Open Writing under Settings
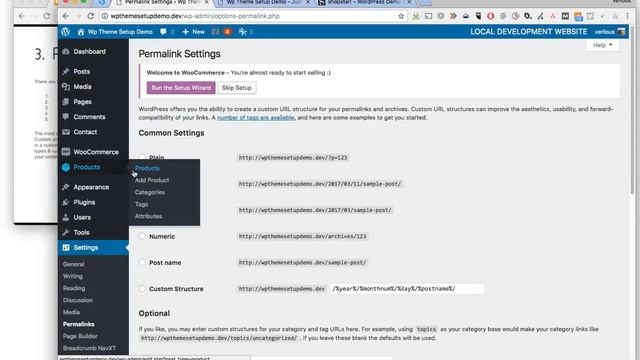The width and height of the screenshot is (640, 360). (73, 276)
